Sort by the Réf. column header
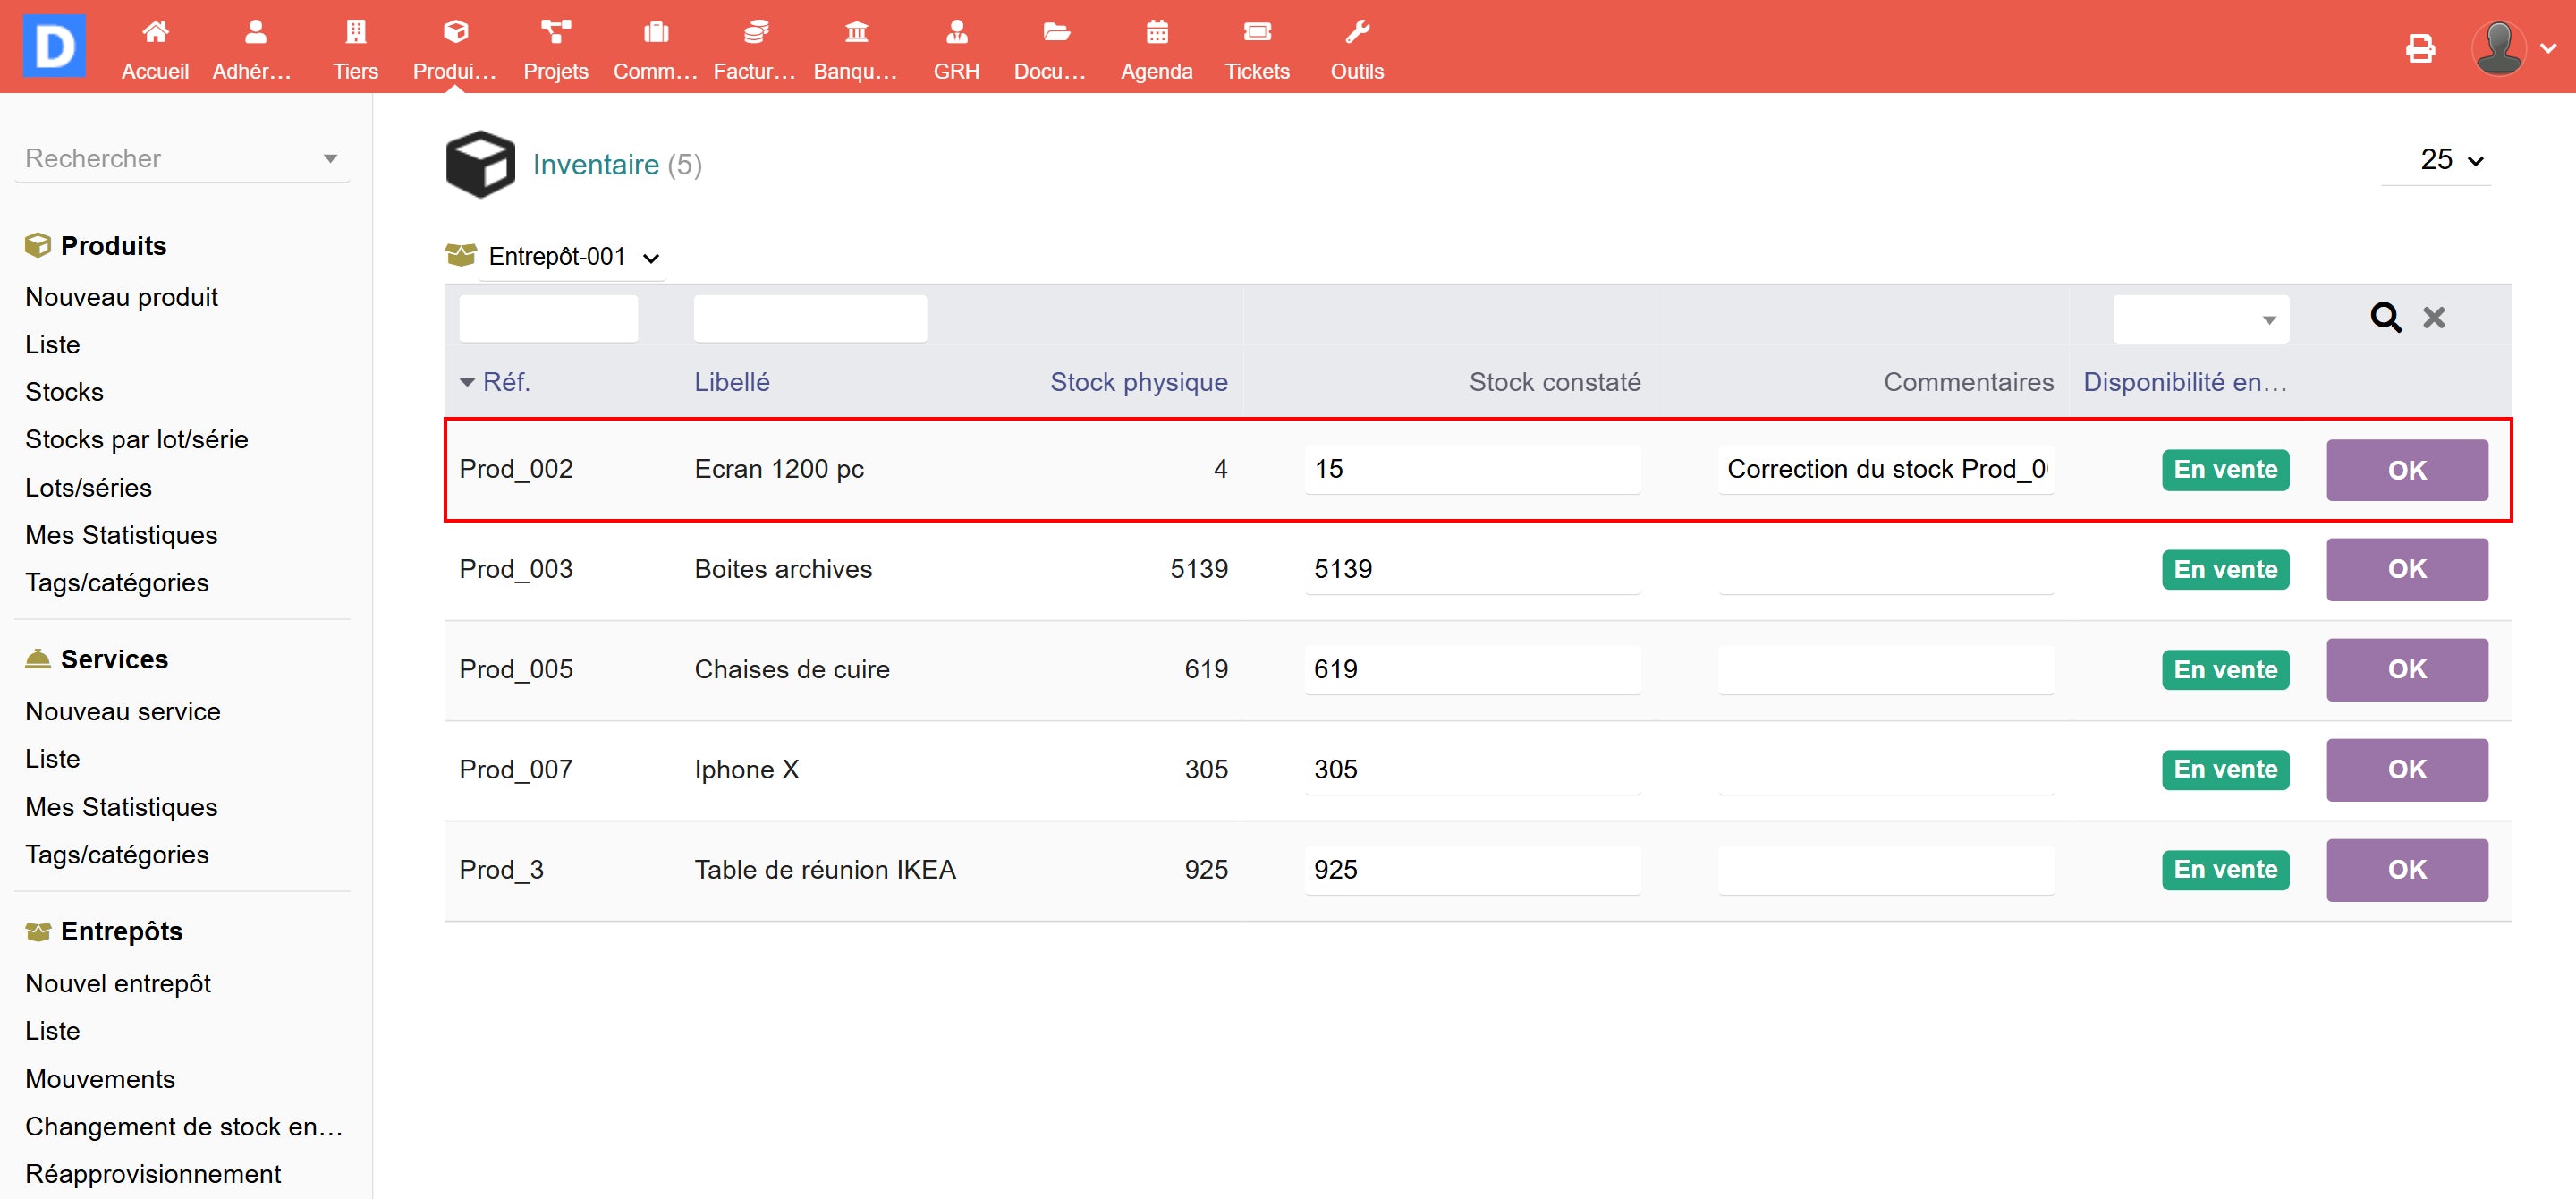 click(505, 382)
